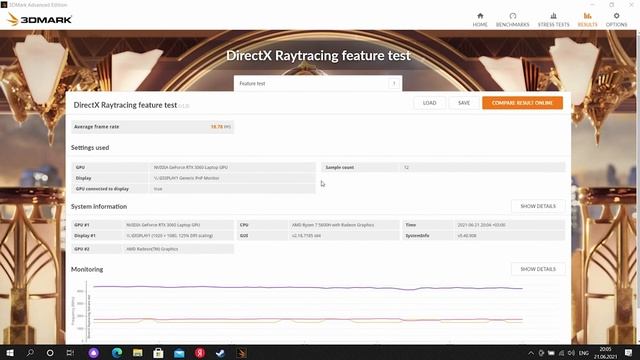Viewport: 640px width, 360px height.
Task: Click the SAVE button
Action: click(x=464, y=103)
